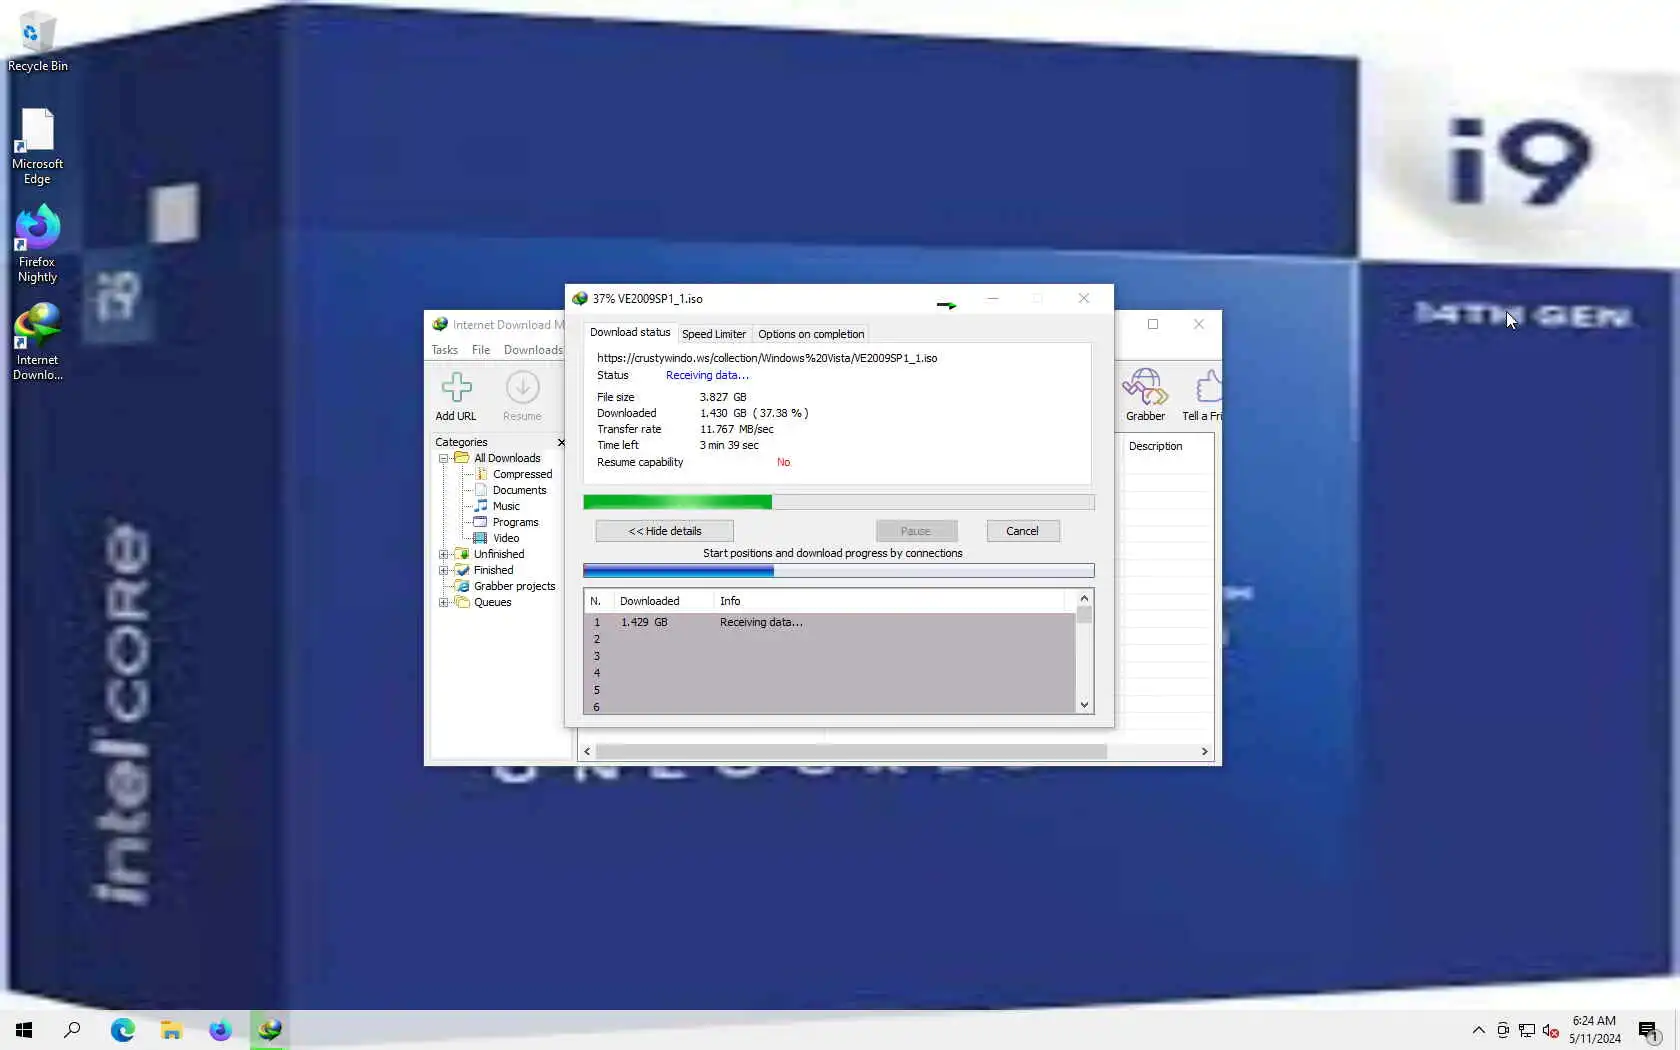Viewport: 1680px width, 1050px height.
Task: Expand the Unfinished tree node
Action: pyautogui.click(x=443, y=554)
